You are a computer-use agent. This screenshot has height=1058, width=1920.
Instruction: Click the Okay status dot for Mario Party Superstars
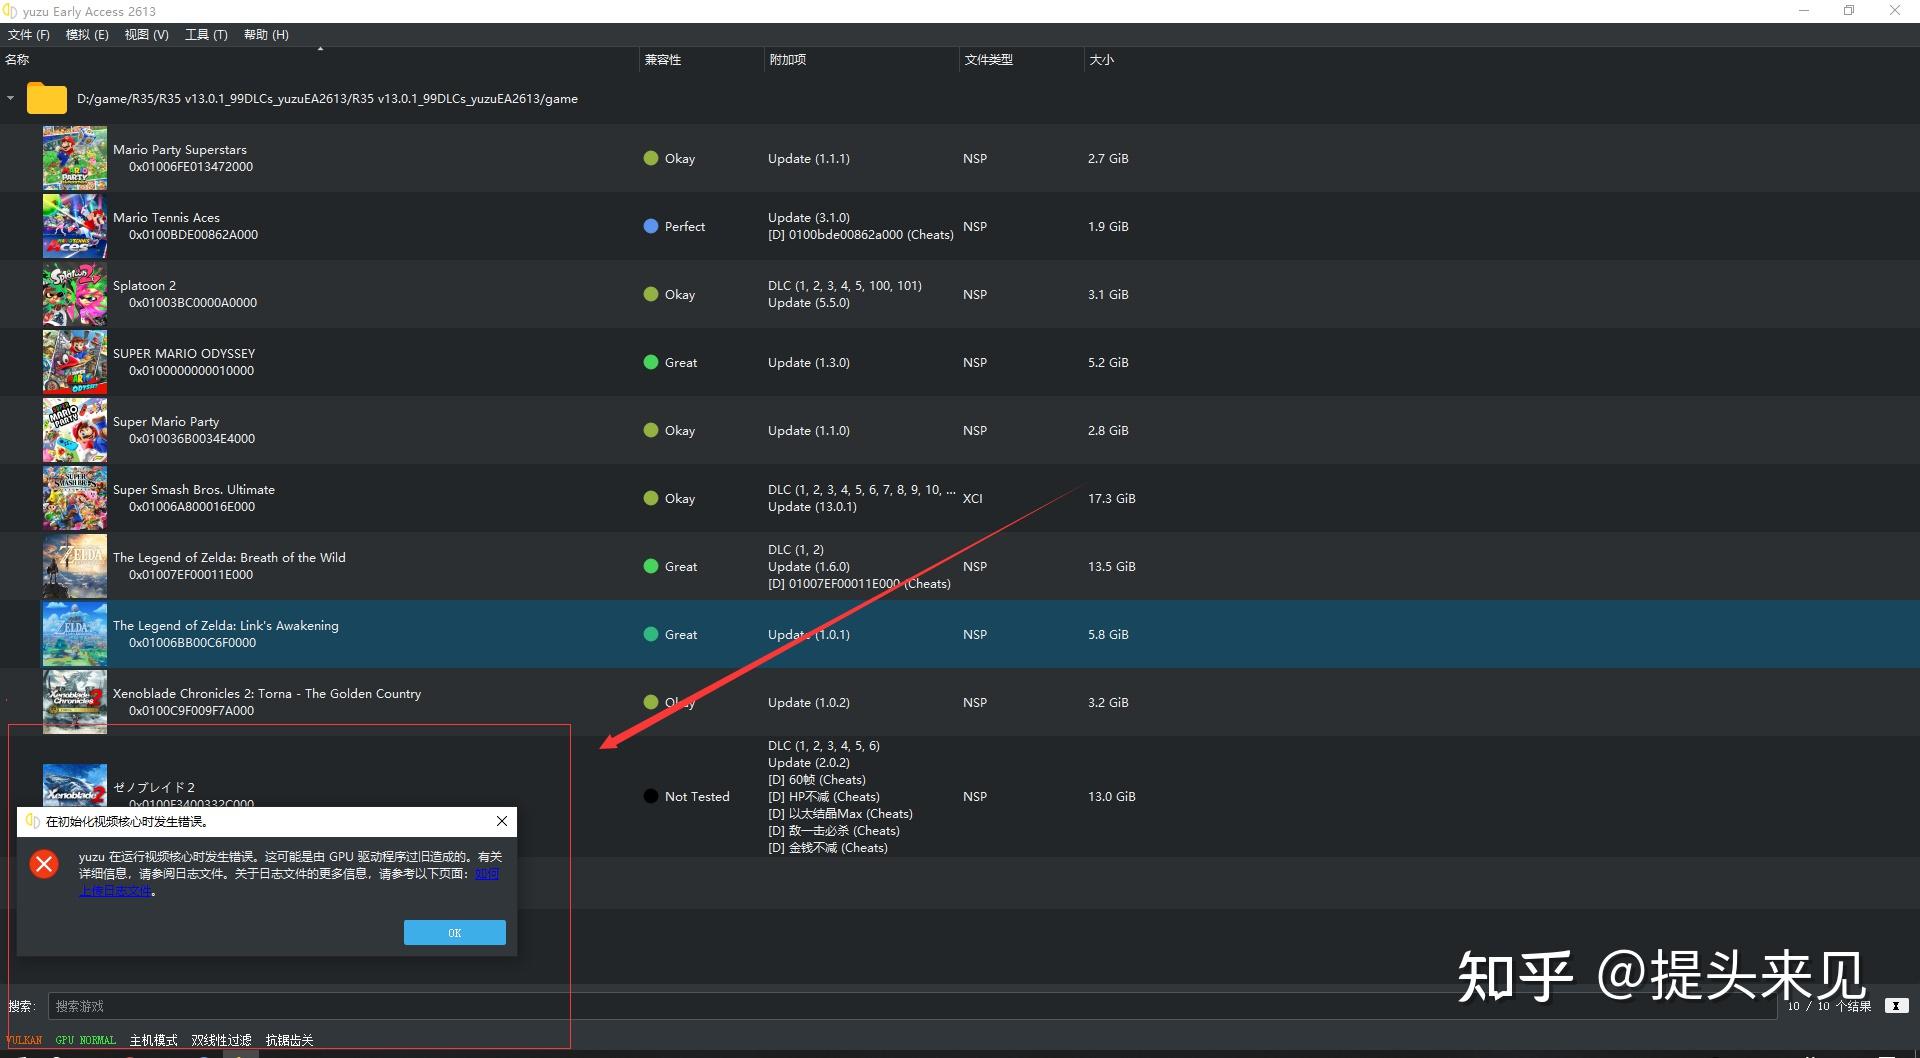(x=651, y=158)
